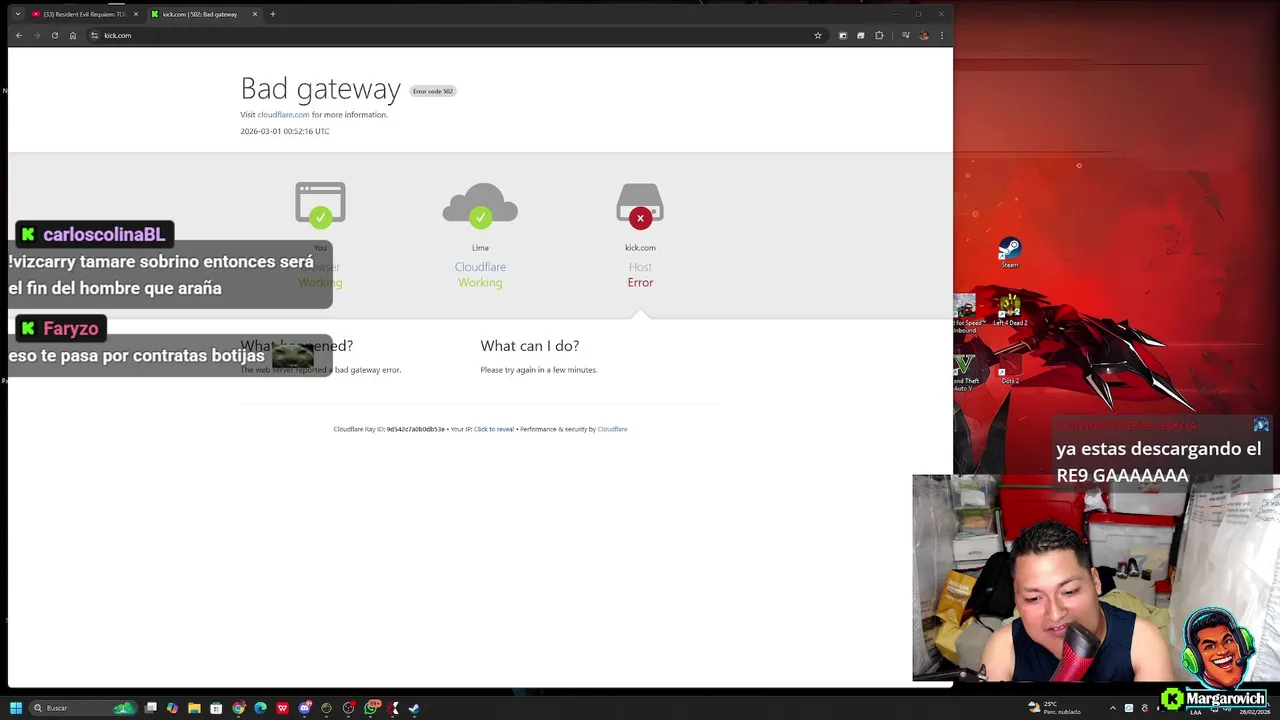1280x720 pixels.
Task: Open the Steam desktop shortcut
Action: (x=1010, y=252)
